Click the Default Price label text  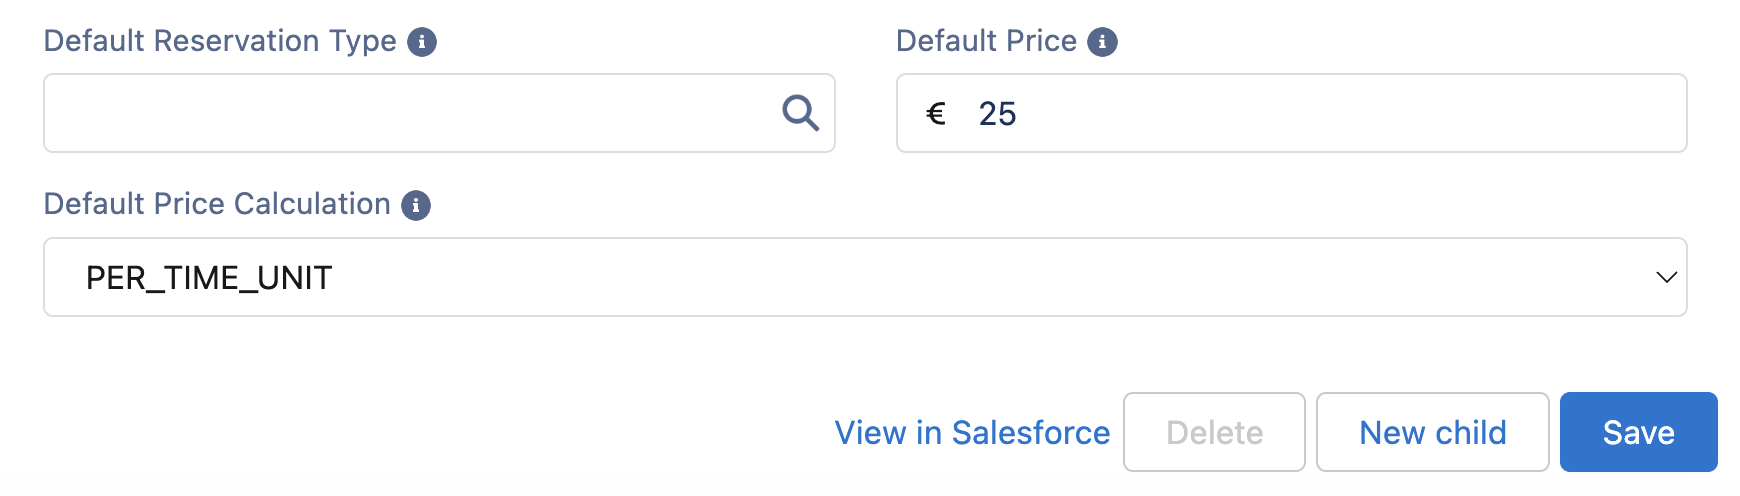[x=986, y=41]
